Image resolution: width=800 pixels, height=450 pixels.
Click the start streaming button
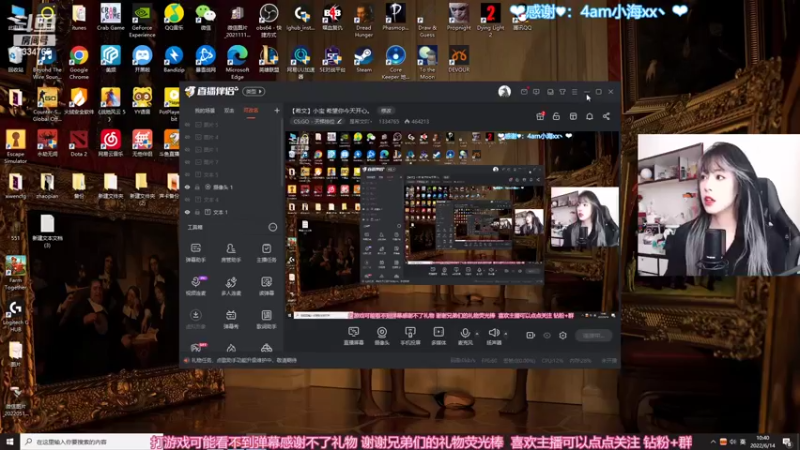point(593,336)
